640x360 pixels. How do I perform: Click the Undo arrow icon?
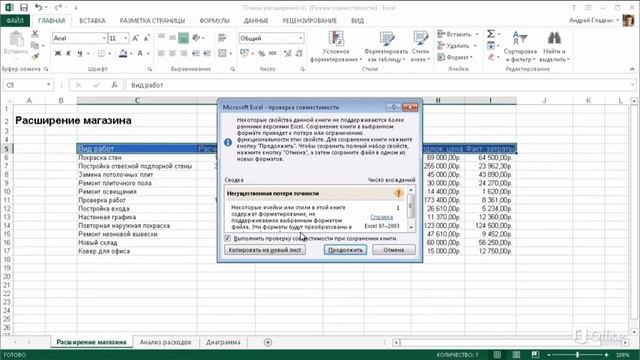(x=38, y=7)
